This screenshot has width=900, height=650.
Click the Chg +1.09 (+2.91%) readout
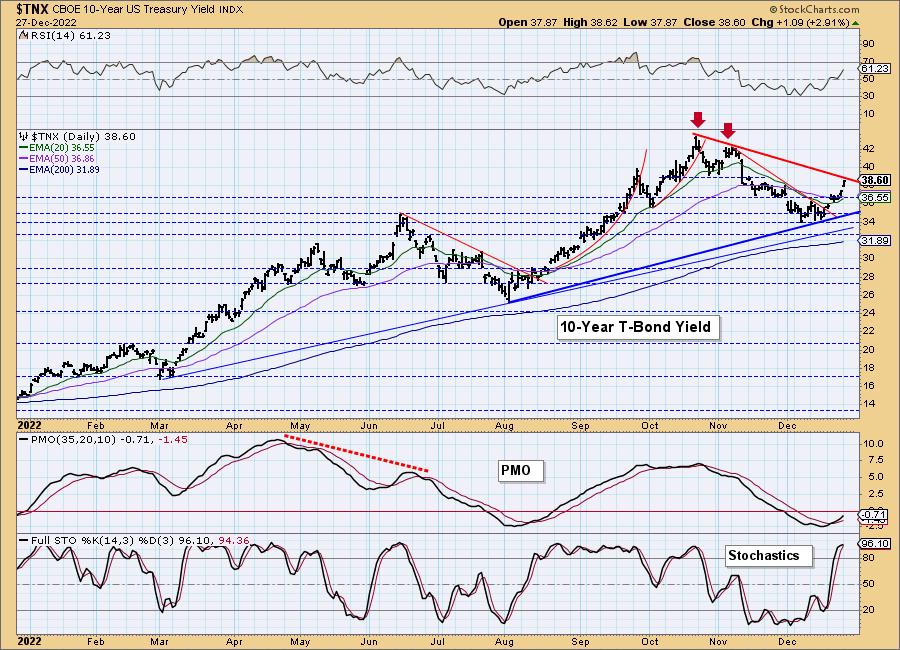point(800,22)
